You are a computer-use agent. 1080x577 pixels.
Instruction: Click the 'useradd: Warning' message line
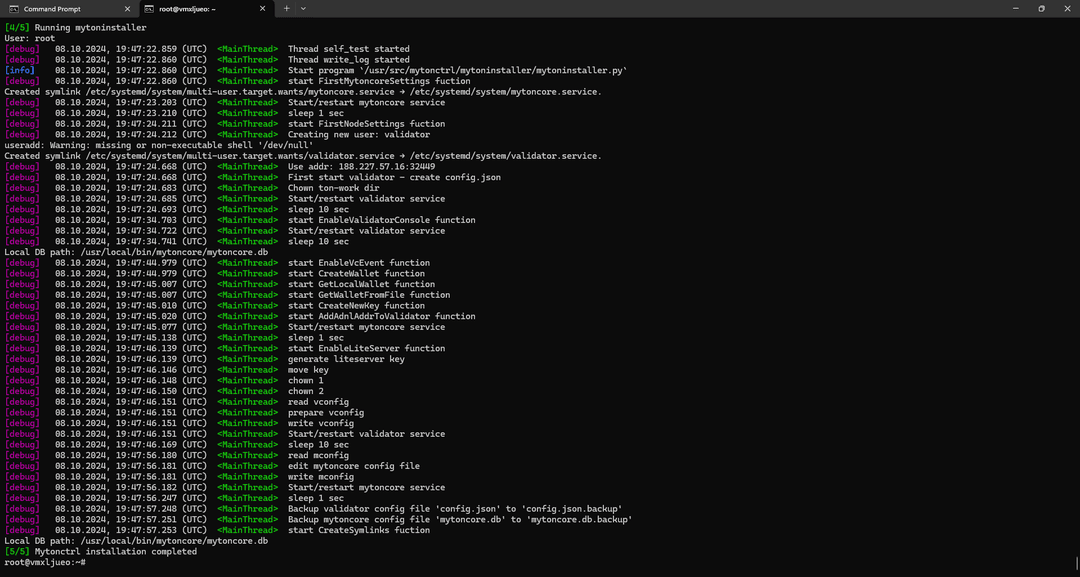click(158, 145)
